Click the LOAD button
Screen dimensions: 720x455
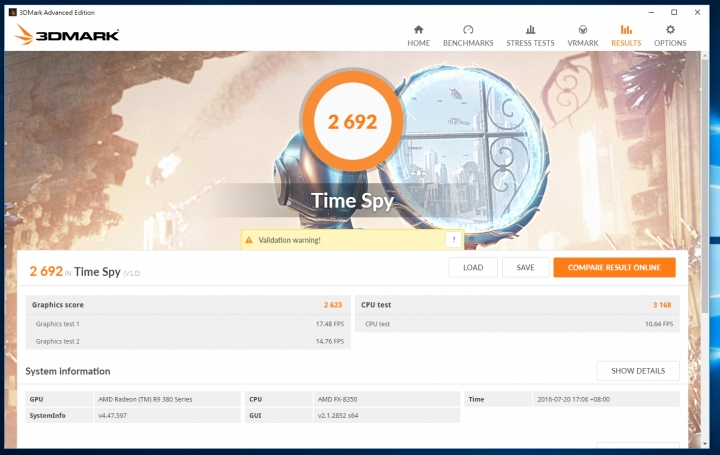pos(473,268)
